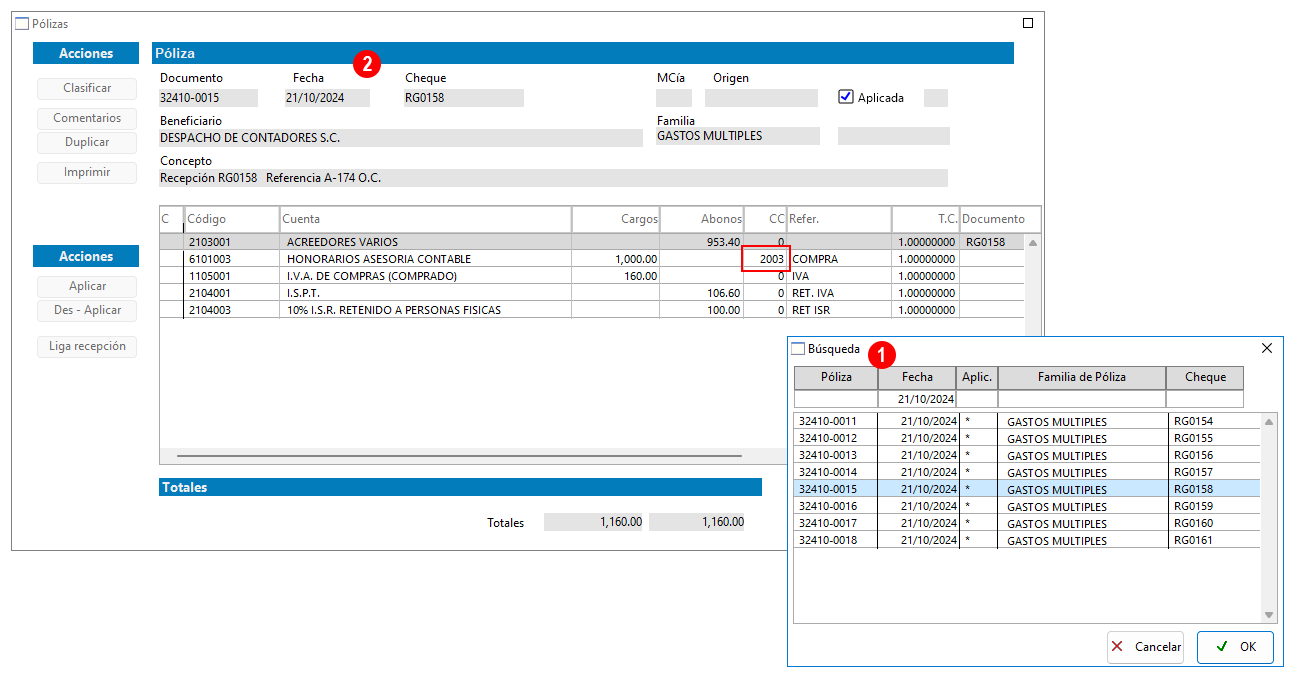Select the 10% I.S.R. RETENIDO row
The image size is (1298, 679).
pos(592,310)
